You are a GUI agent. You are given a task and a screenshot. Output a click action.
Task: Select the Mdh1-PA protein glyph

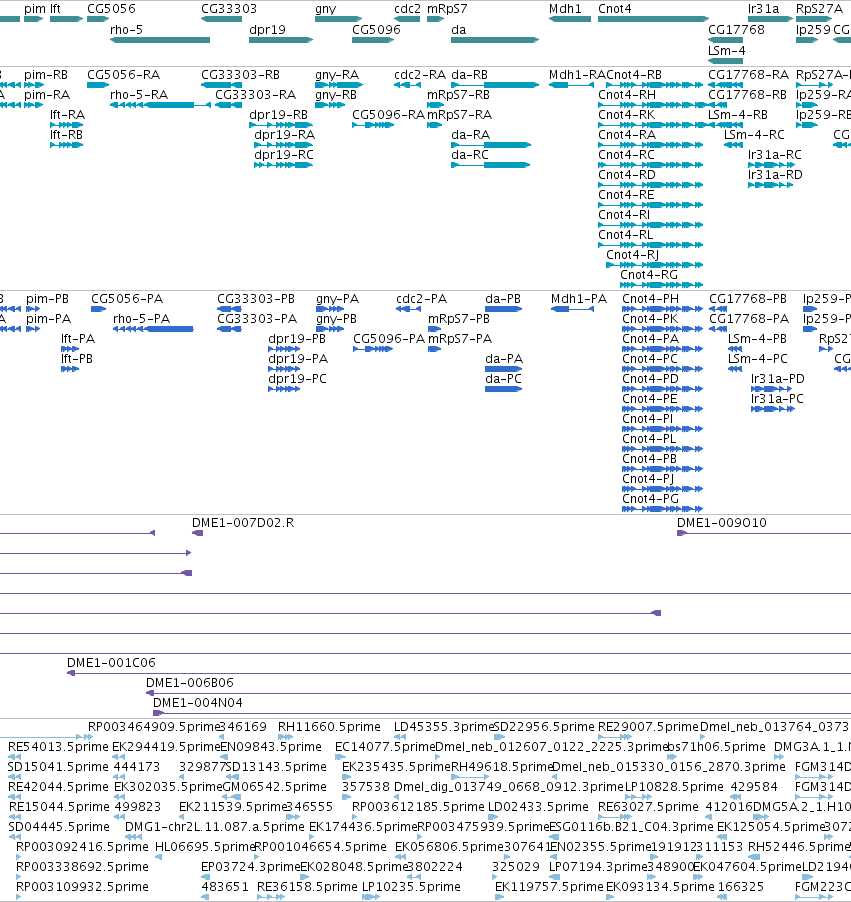coord(572,309)
